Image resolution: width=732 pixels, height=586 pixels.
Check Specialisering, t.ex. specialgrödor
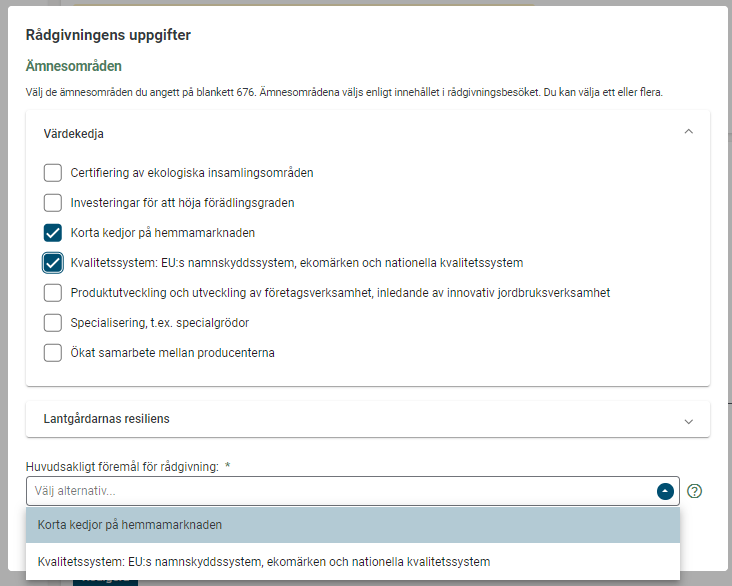point(53,322)
